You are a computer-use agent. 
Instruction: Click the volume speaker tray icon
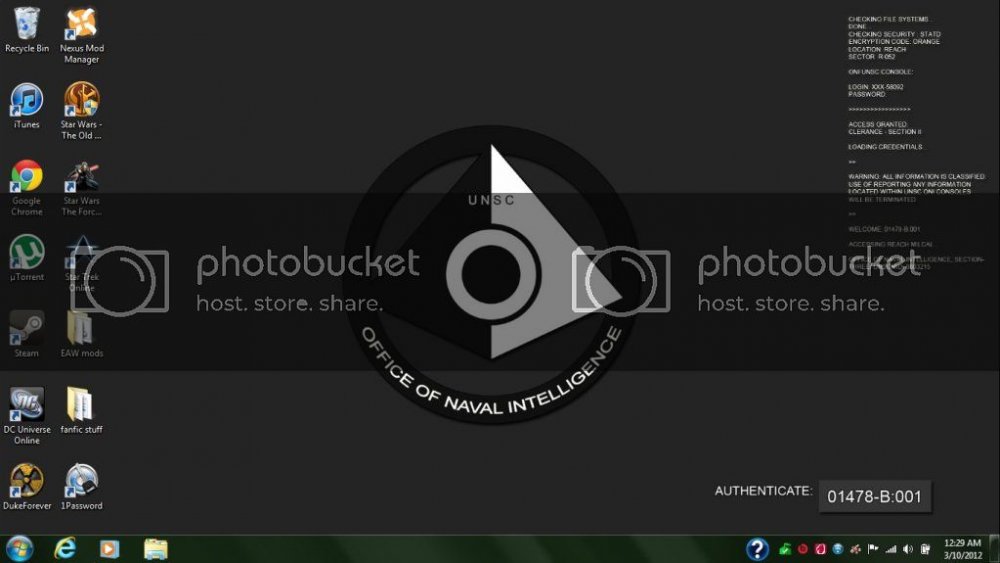click(x=908, y=549)
